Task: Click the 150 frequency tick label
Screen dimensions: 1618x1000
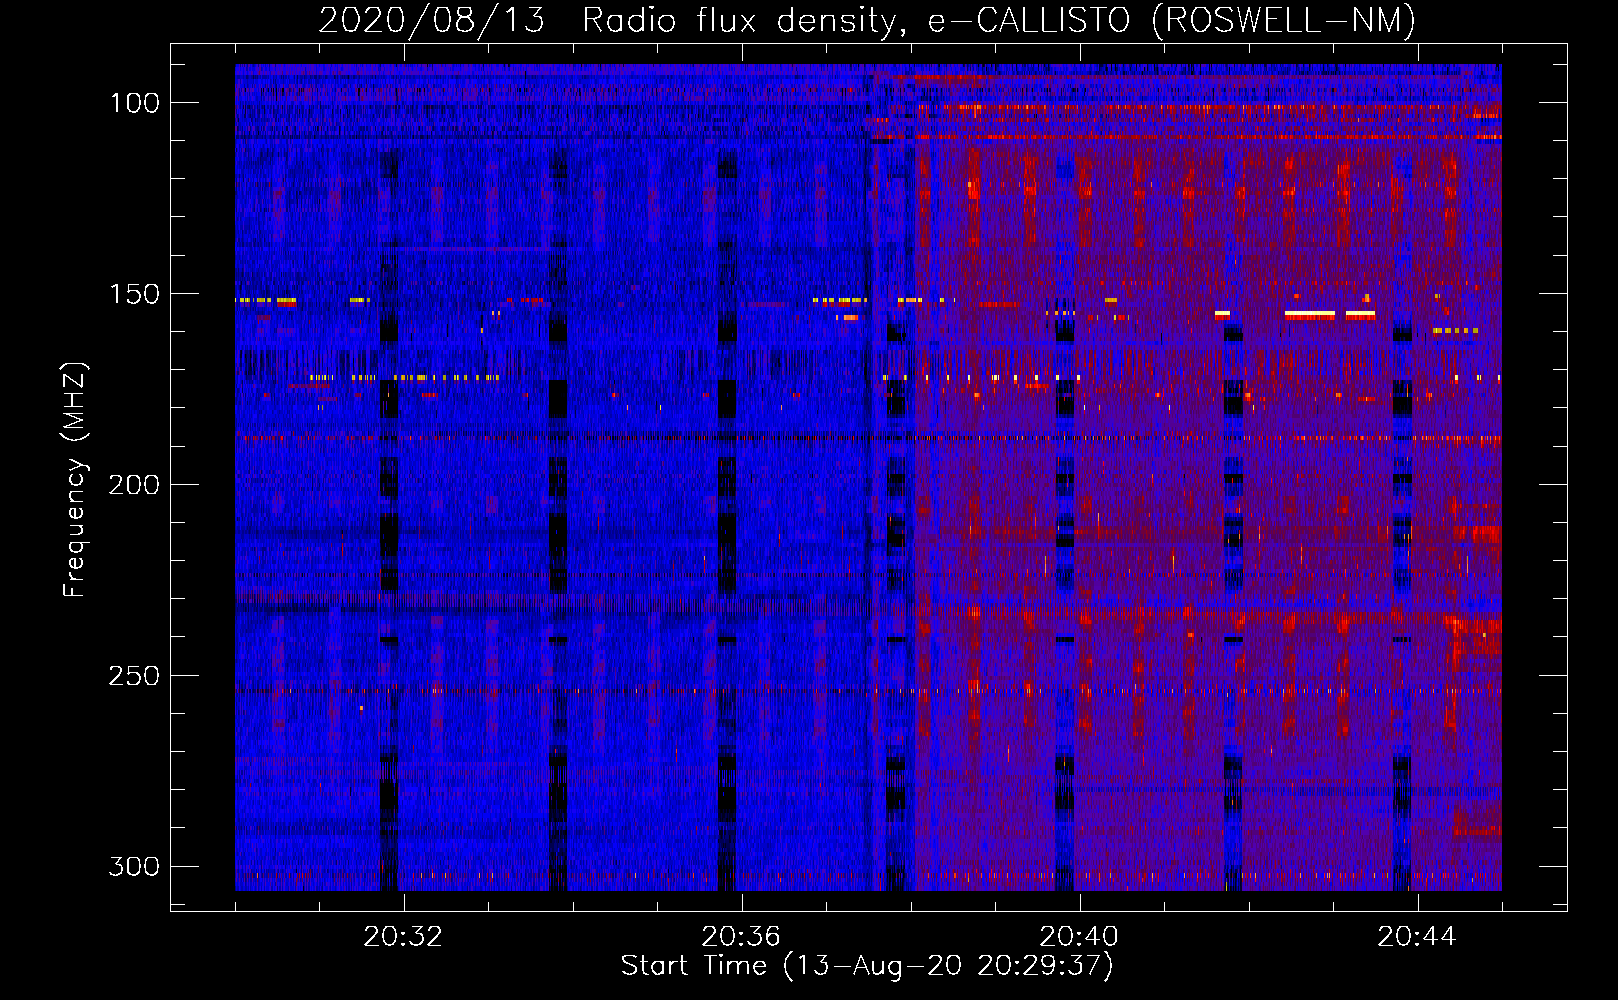Action: point(134,294)
